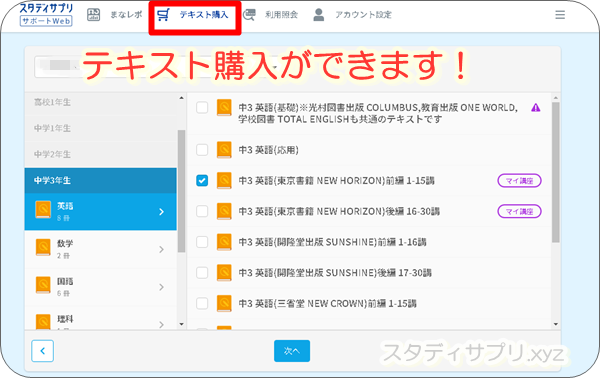Click book icon for SUNSHINE 後編
Image resolution: width=600 pixels, height=378 pixels.
(x=224, y=273)
